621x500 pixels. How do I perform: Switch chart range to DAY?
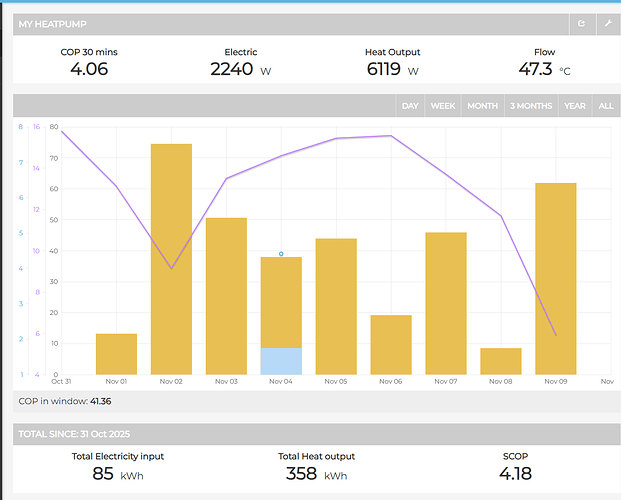[x=410, y=105]
